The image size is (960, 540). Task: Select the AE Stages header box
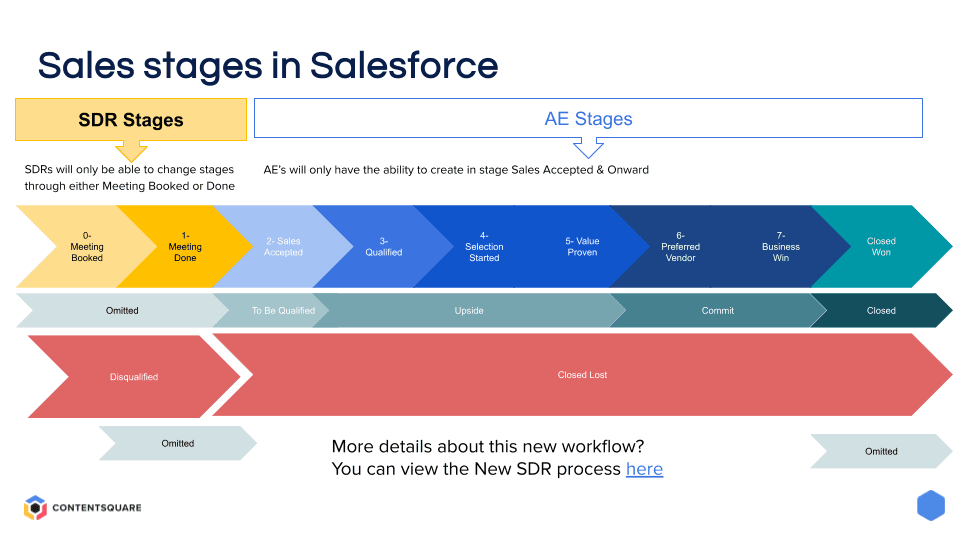(588, 118)
